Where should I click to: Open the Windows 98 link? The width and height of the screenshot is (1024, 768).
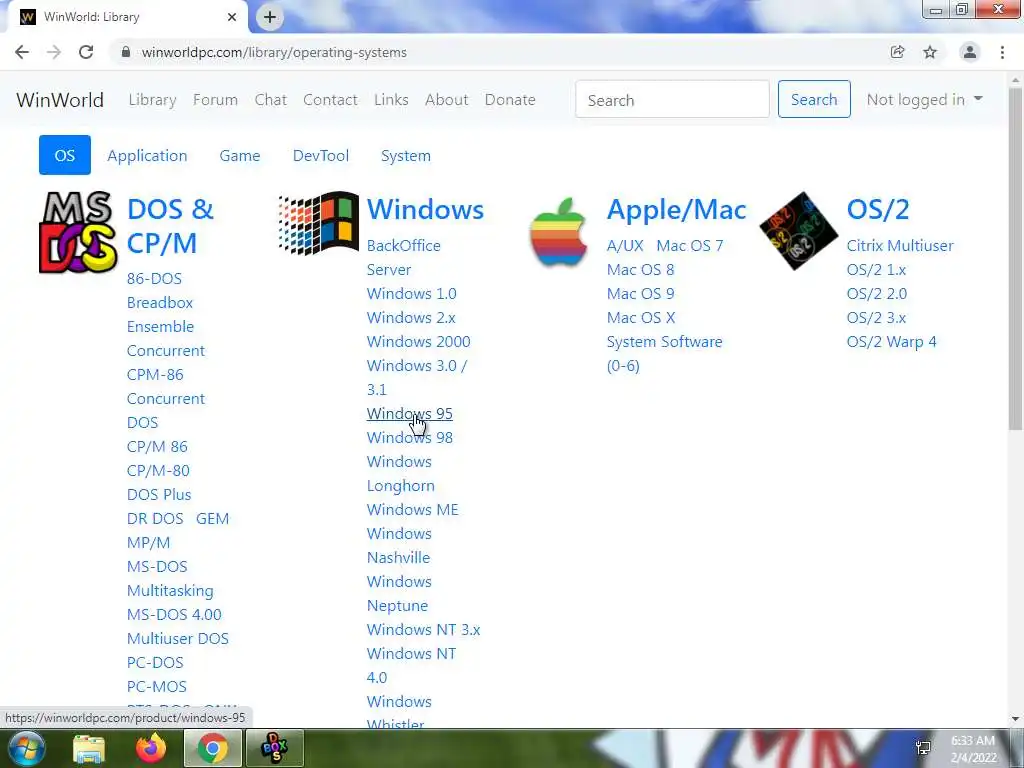(409, 438)
